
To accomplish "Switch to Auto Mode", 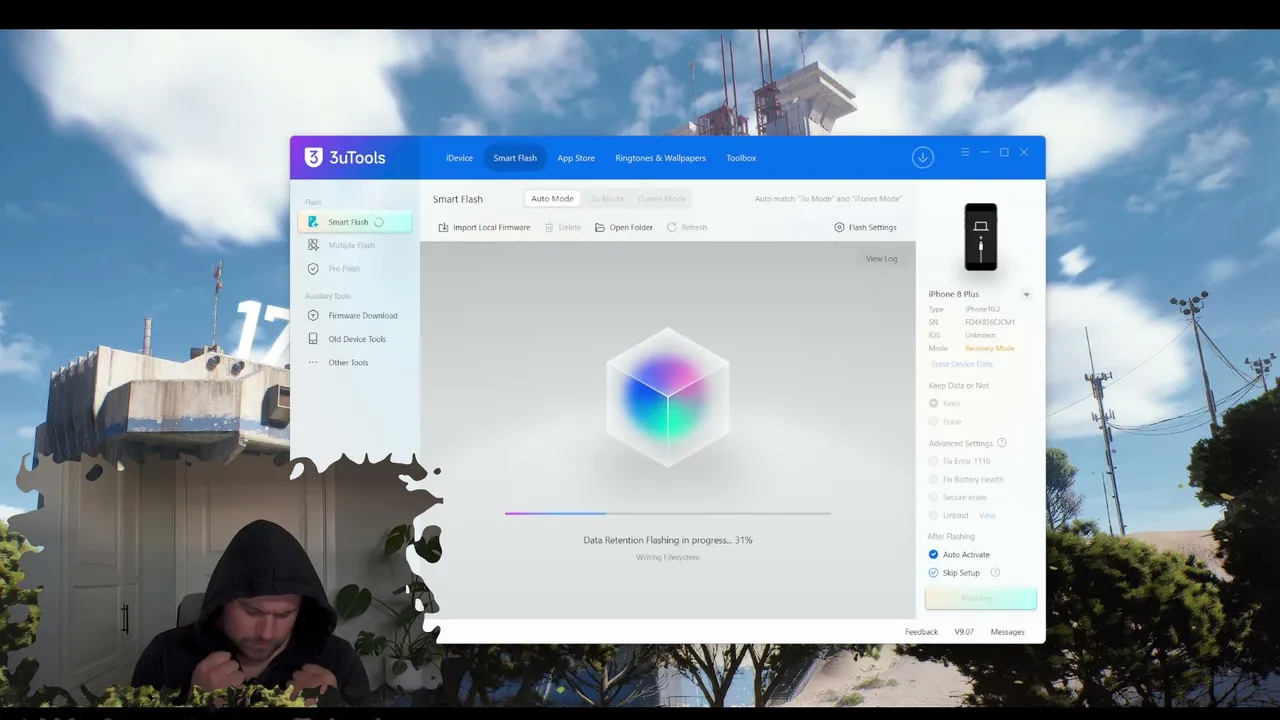I will click(552, 199).
